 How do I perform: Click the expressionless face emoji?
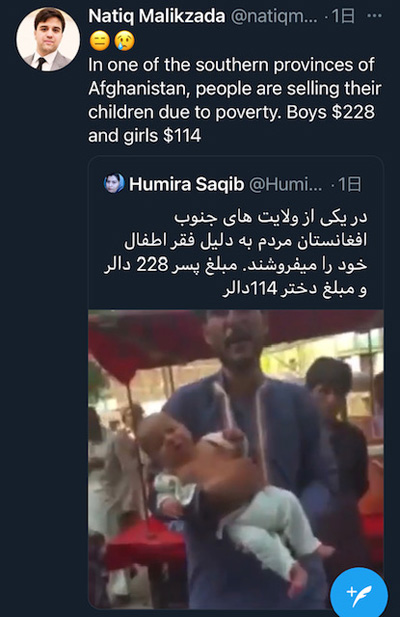[99, 41]
